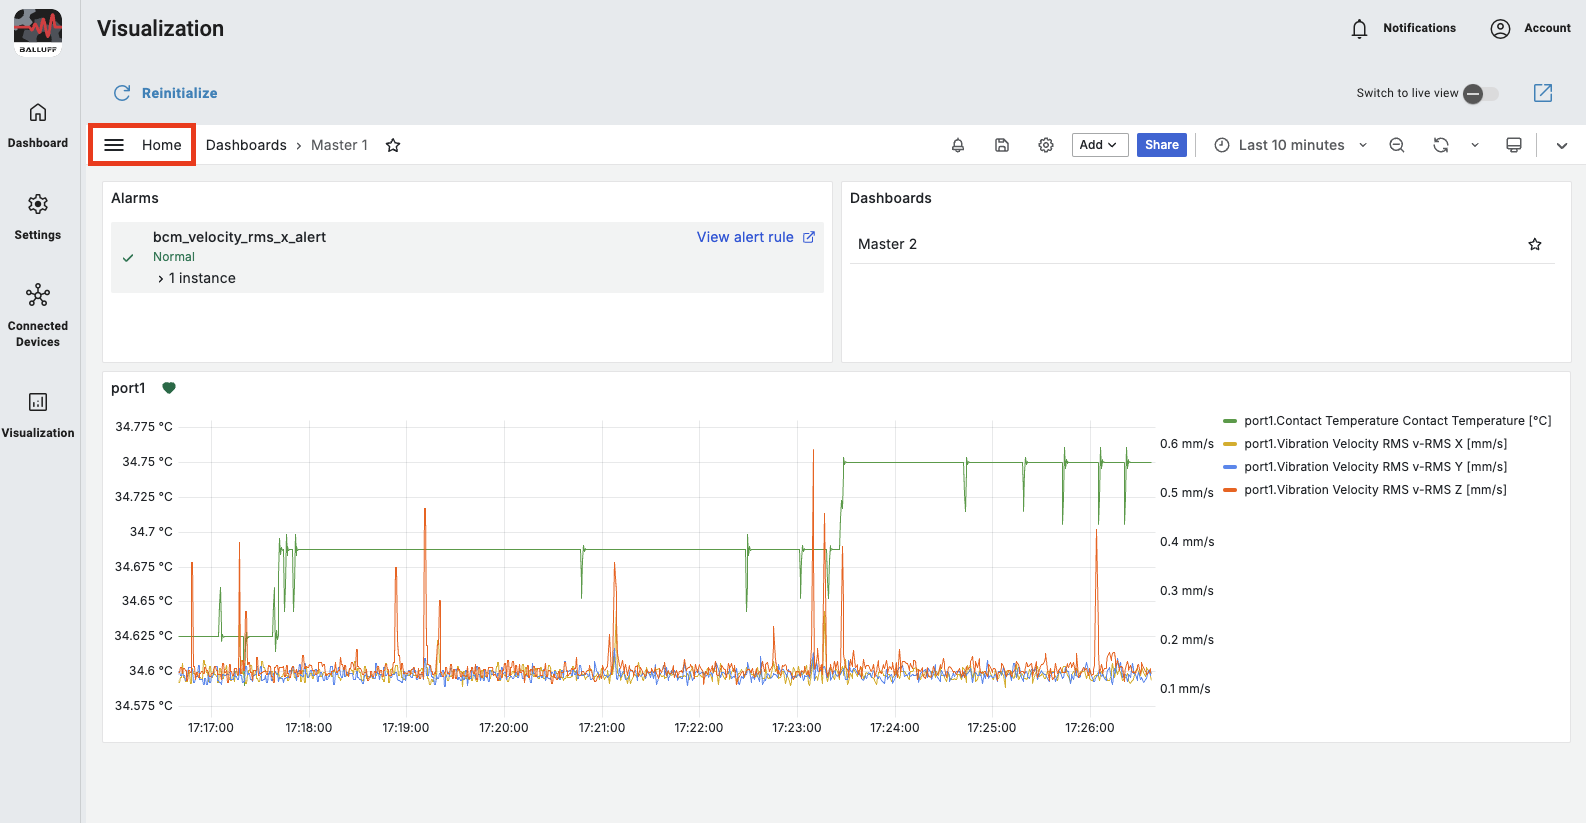Viewport: 1586px width, 823px height.
Task: Click the zoom out time range icon
Action: pos(1397,145)
